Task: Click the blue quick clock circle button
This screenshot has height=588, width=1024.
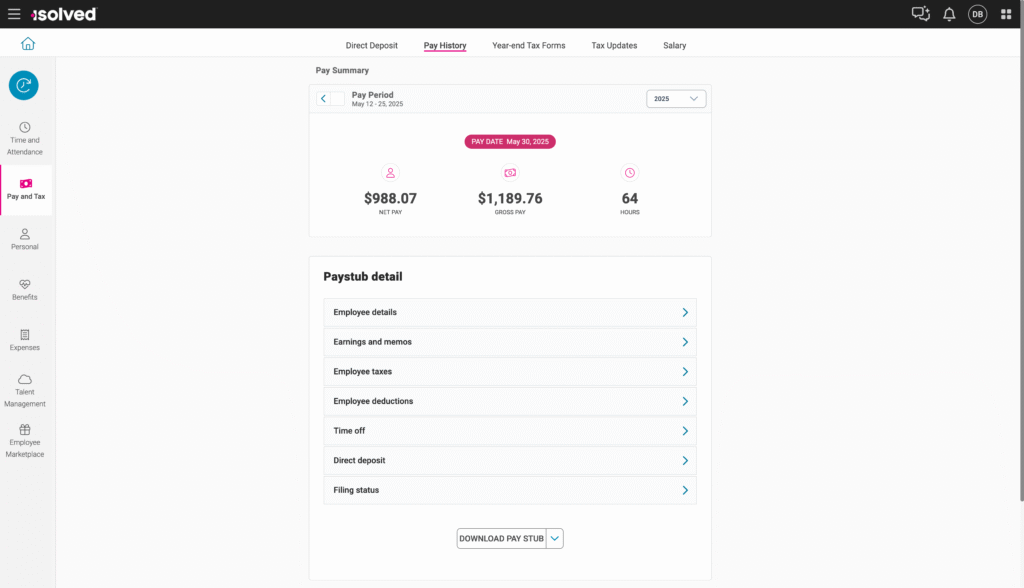Action: coord(24,86)
